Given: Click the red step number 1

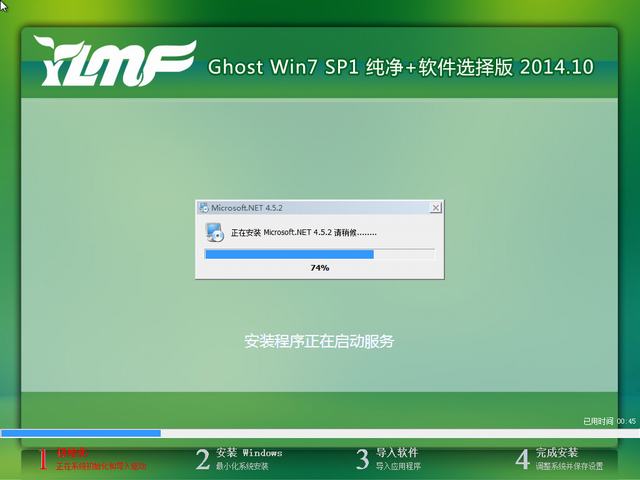Looking at the screenshot, I should coord(43,460).
